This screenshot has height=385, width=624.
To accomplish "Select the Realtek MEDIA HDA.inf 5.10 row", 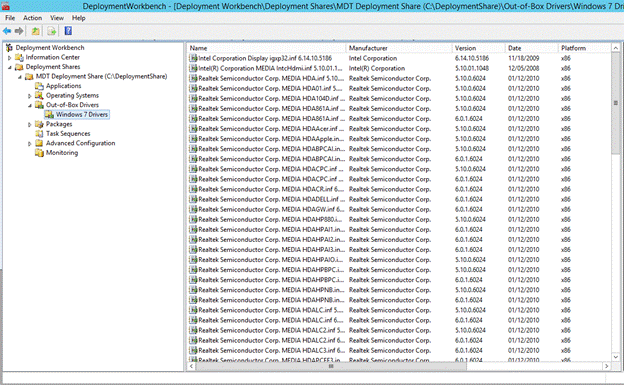I will pyautogui.click(x=399, y=78).
